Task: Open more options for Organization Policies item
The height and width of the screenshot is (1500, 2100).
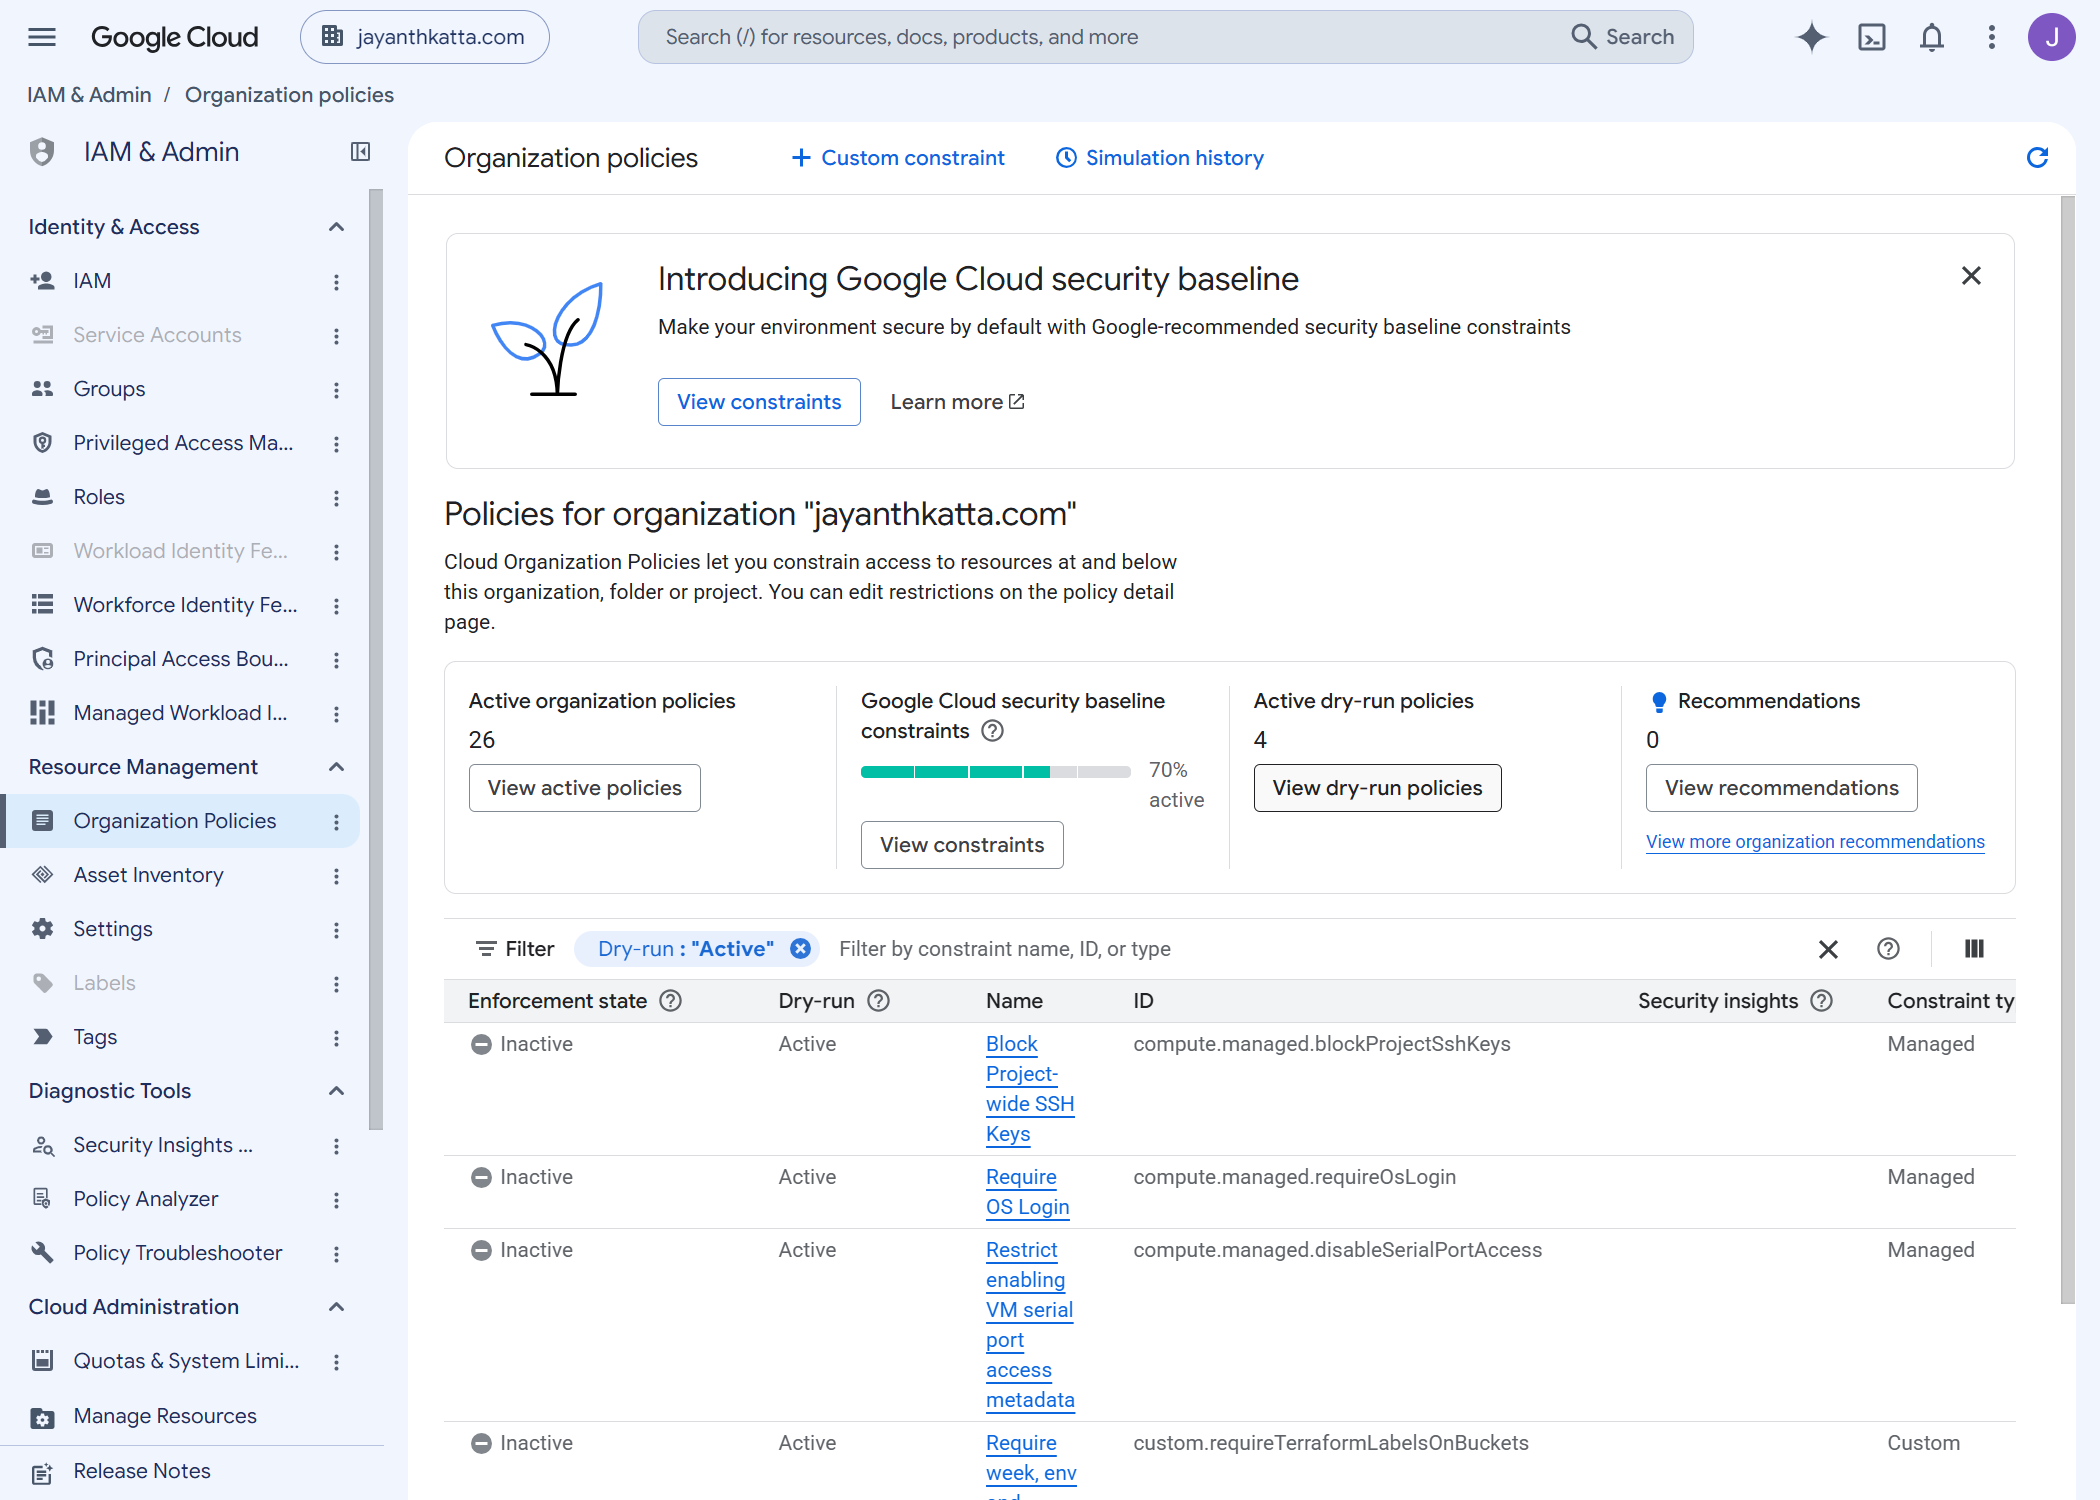Action: point(336,822)
